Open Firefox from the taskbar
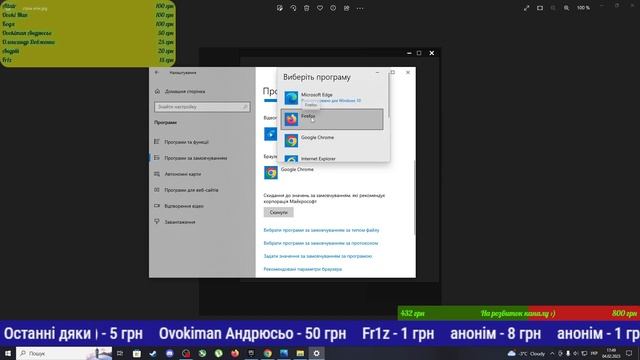 [x=235, y=353]
